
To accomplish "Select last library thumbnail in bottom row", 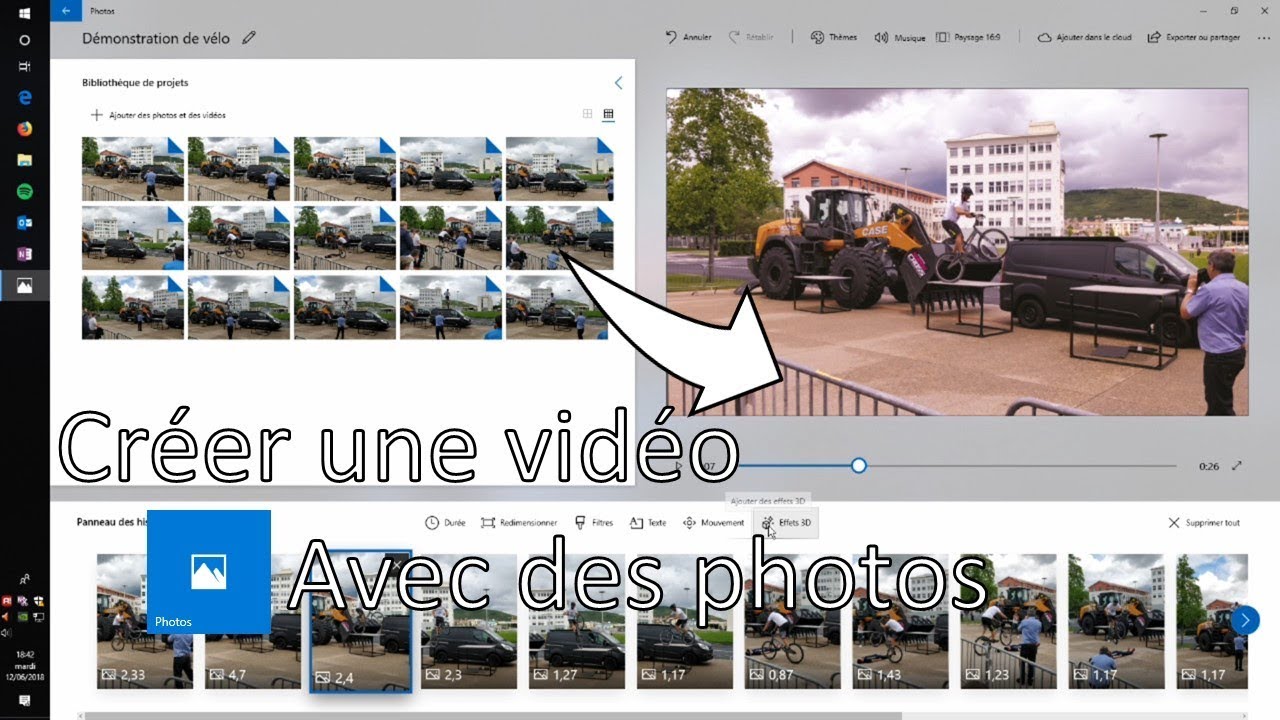I will click(559, 308).
